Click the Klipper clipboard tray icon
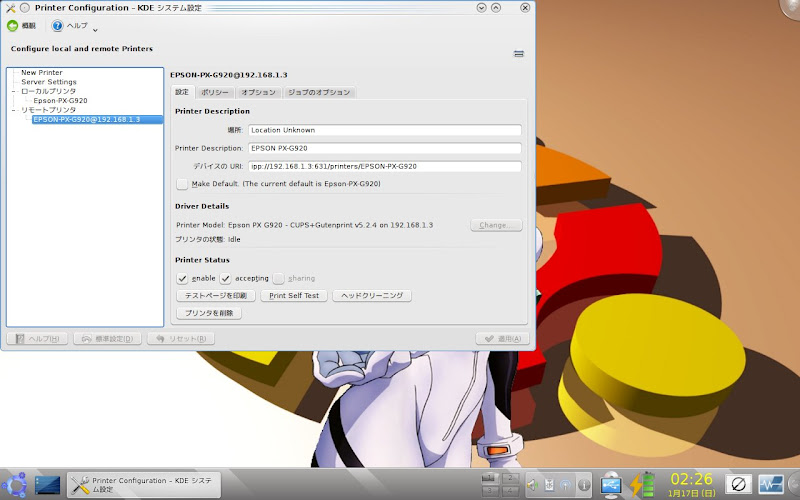The image size is (800, 500). [549, 485]
